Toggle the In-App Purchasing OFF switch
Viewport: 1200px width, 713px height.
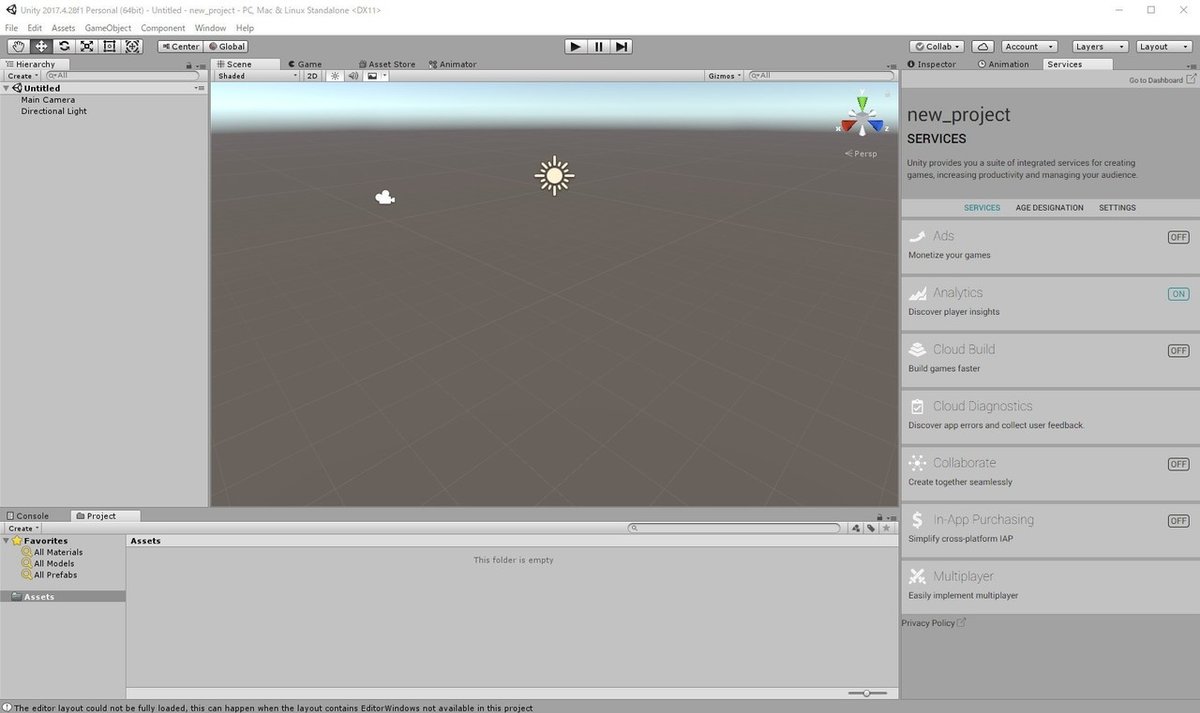(1178, 521)
